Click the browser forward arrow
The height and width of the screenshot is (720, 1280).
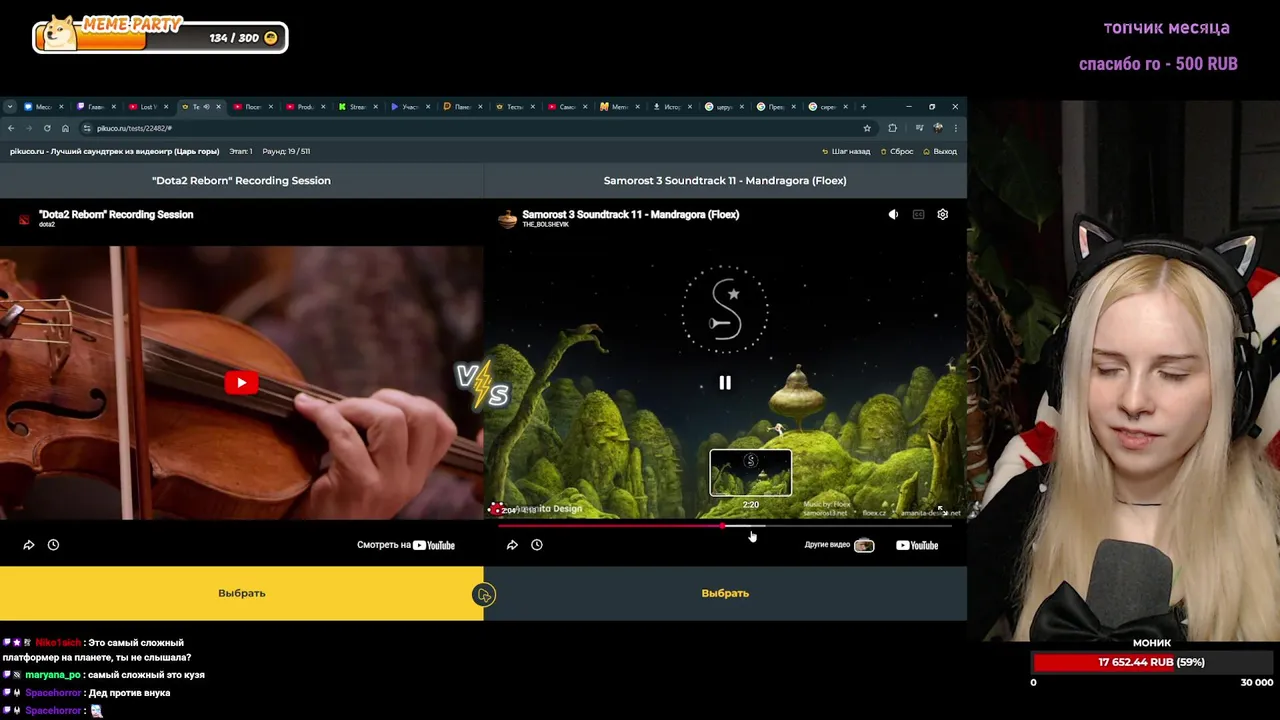29,128
